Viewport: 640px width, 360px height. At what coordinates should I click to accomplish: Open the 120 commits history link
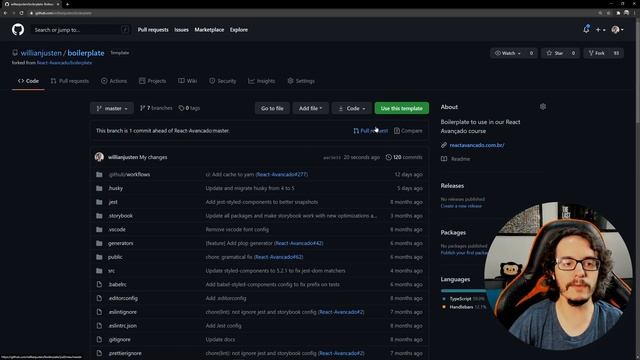404,157
